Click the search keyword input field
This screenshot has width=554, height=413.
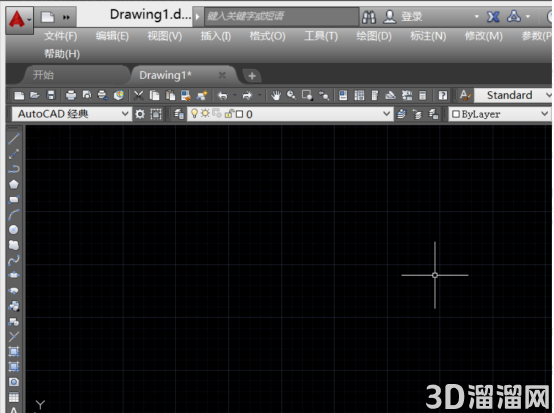pos(282,16)
